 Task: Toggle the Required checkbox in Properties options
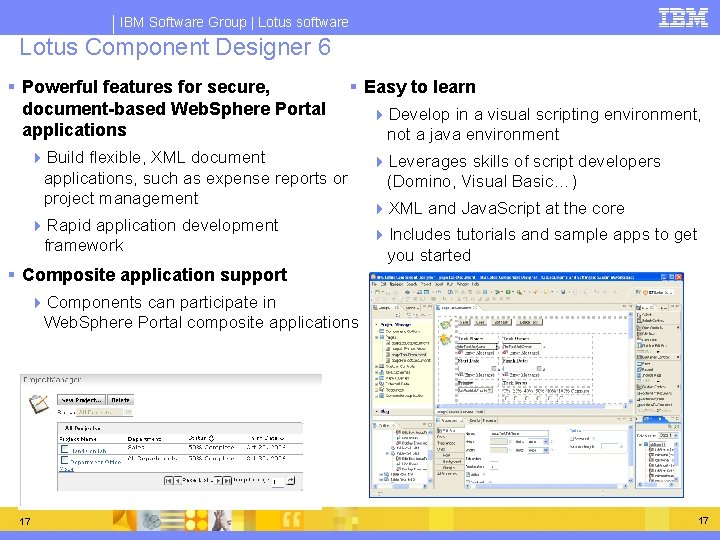coord(572,439)
